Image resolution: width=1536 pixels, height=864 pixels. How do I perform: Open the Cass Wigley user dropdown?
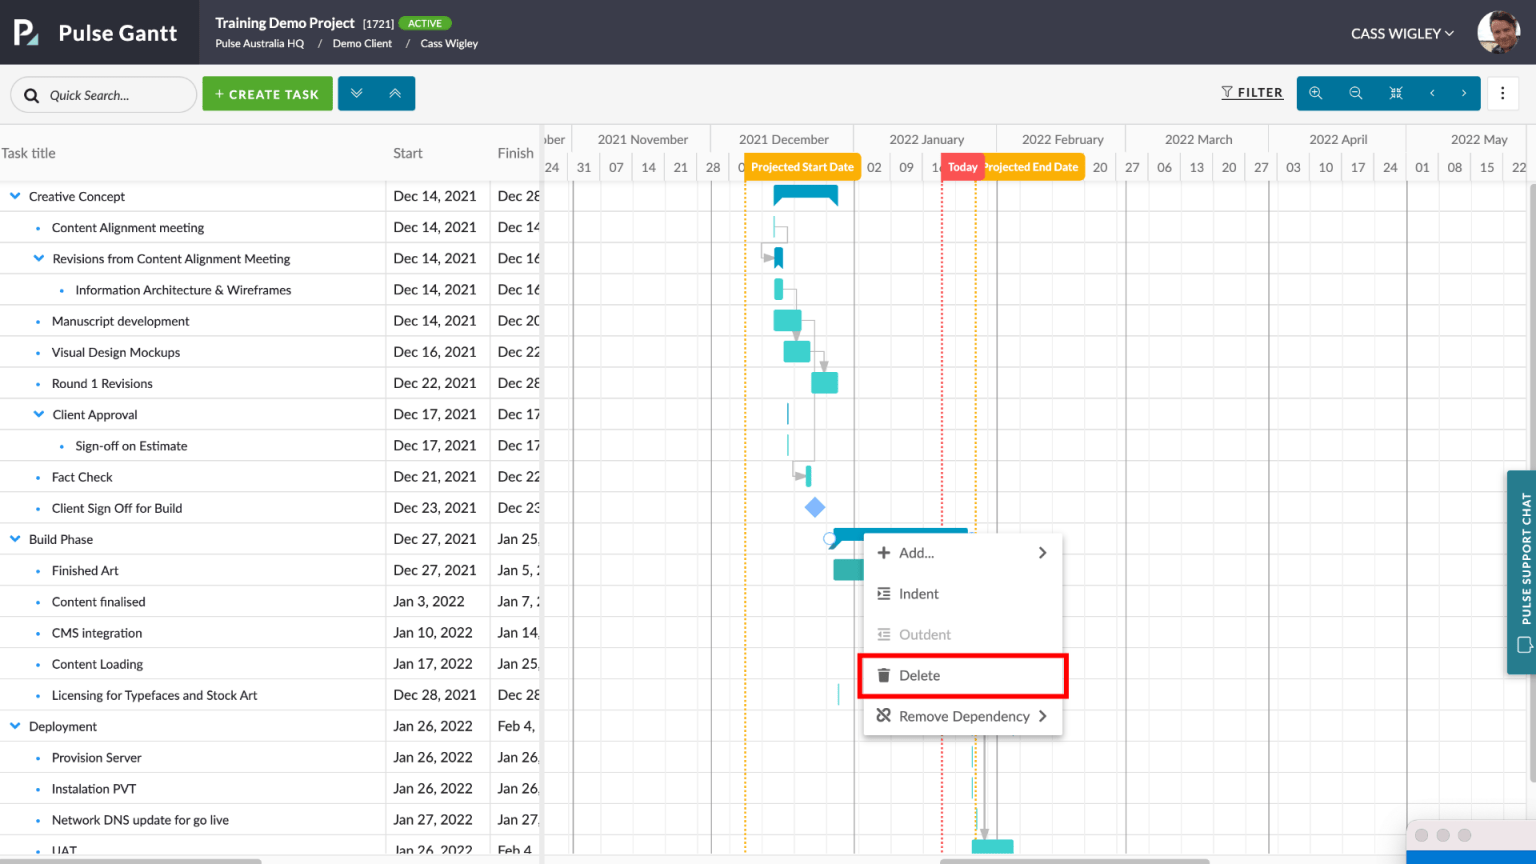[x=1402, y=33]
